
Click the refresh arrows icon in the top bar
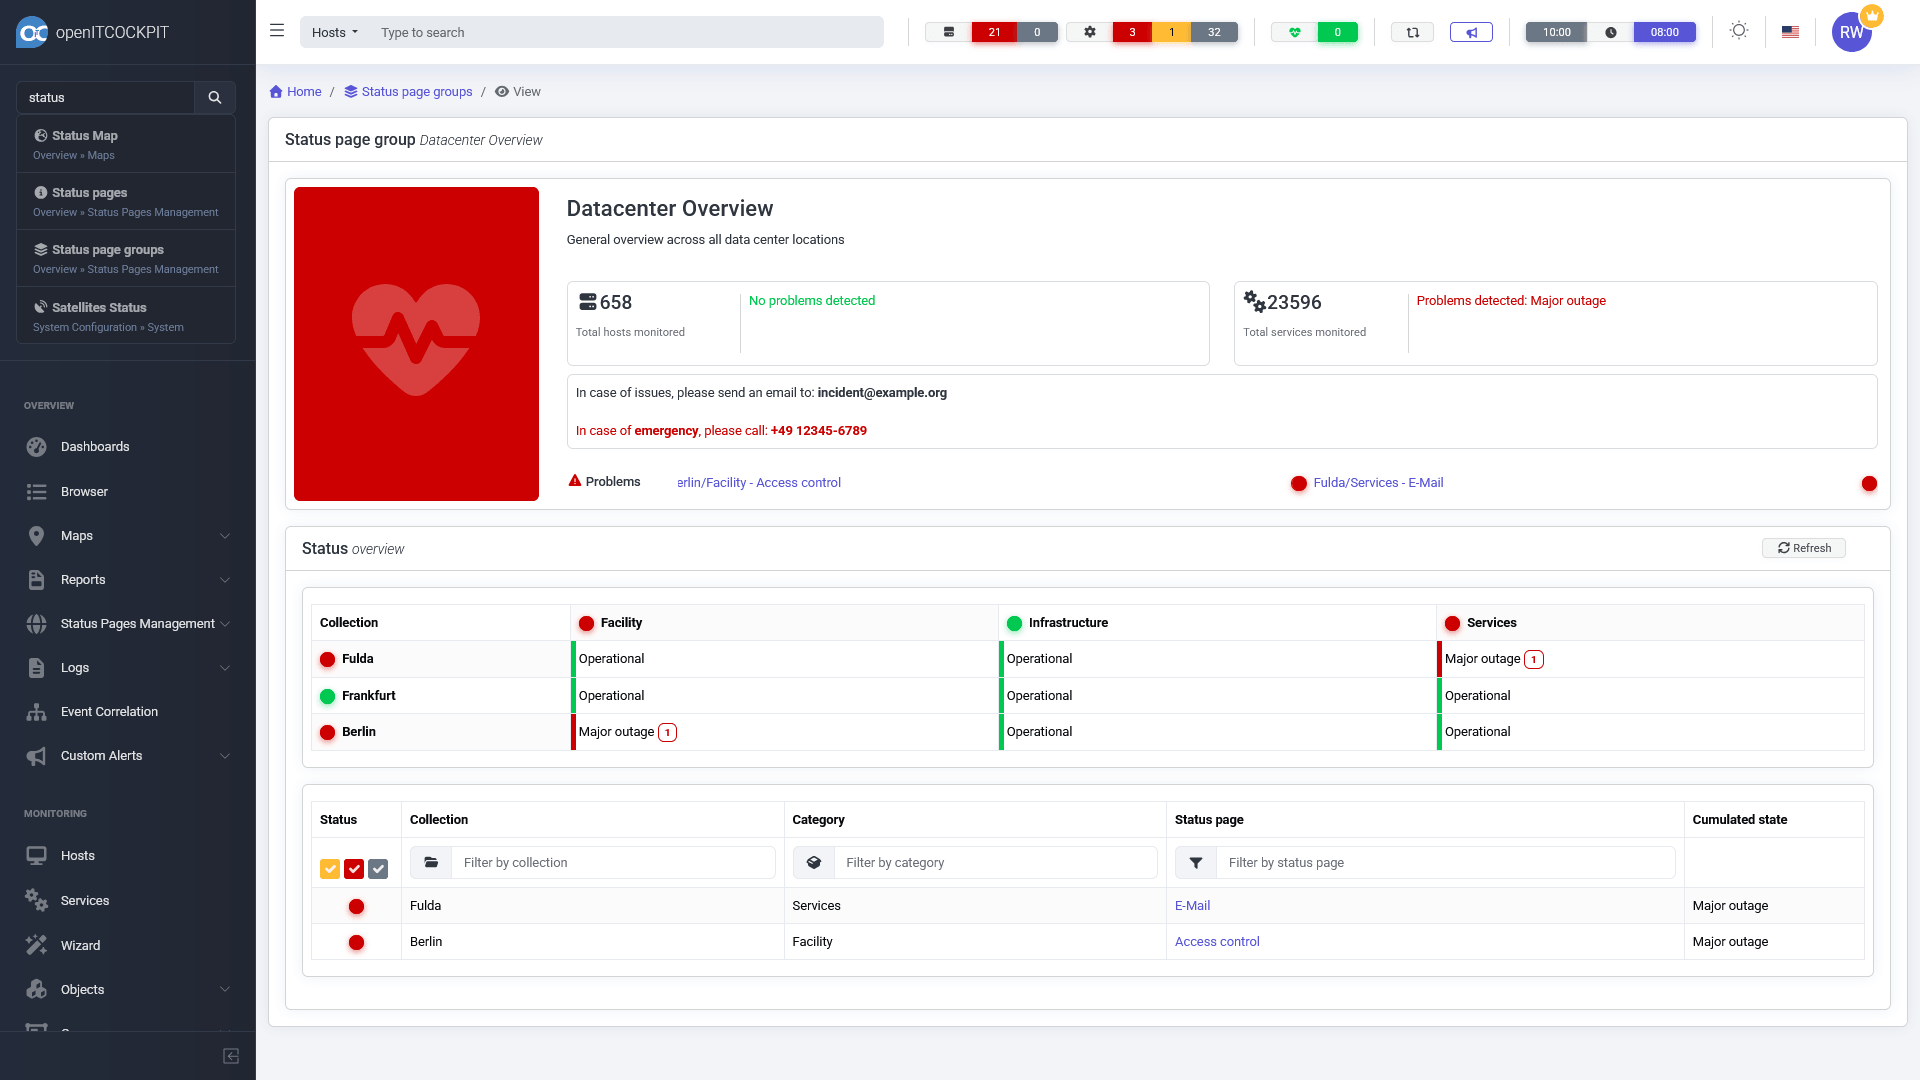1412,32
